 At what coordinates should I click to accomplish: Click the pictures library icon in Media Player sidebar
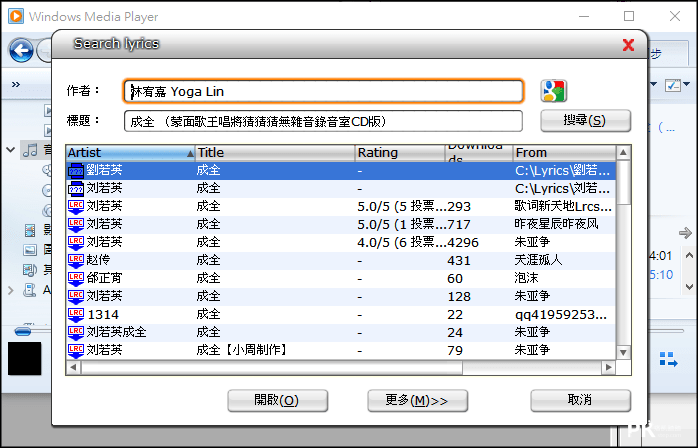tap(30, 250)
